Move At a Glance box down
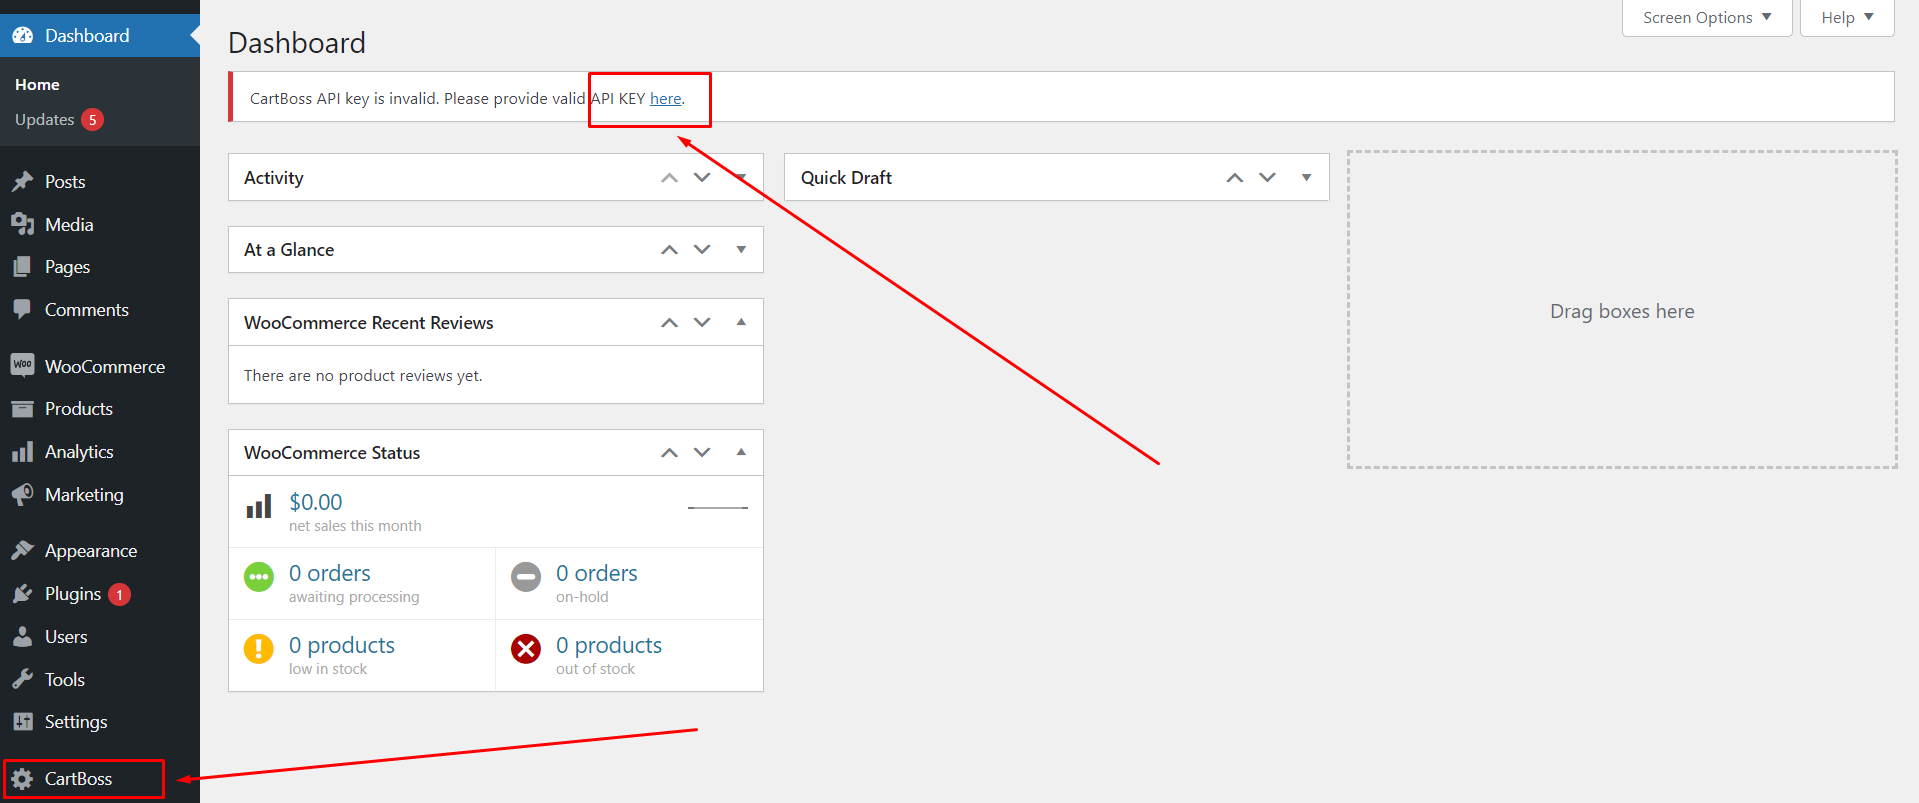Viewport: 1919px width, 803px height. (x=702, y=250)
